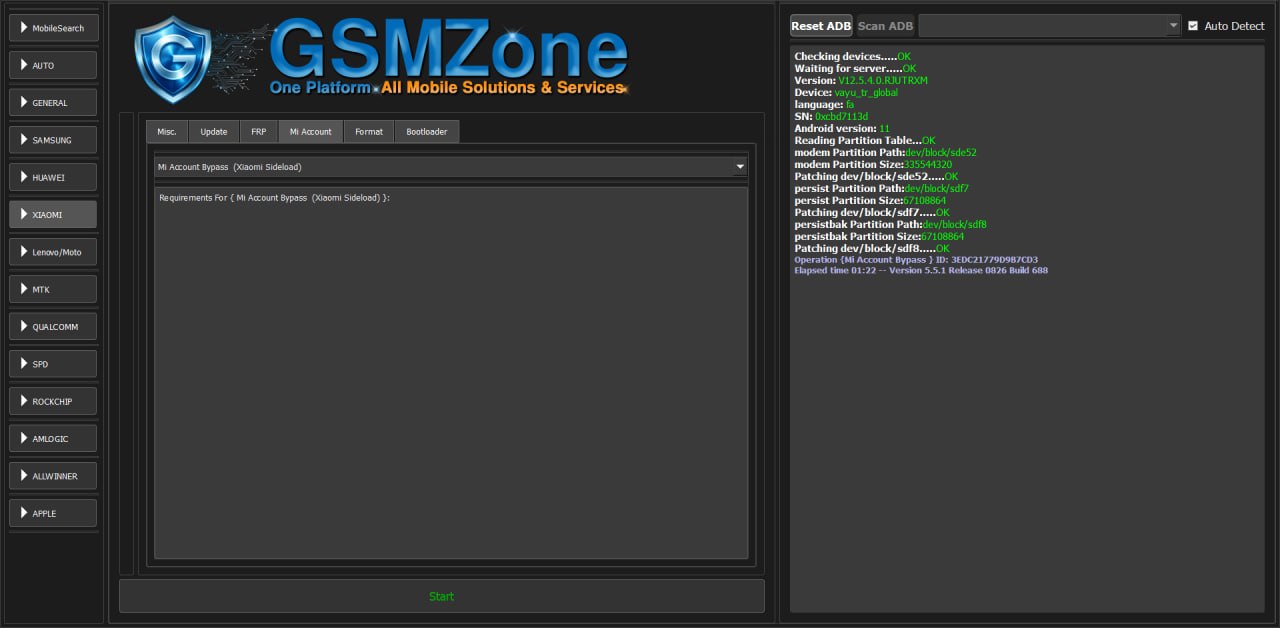1280x628 pixels.
Task: Click the Version V12.5.4.0.RJUTRXM log line
Action: click(x=861, y=80)
